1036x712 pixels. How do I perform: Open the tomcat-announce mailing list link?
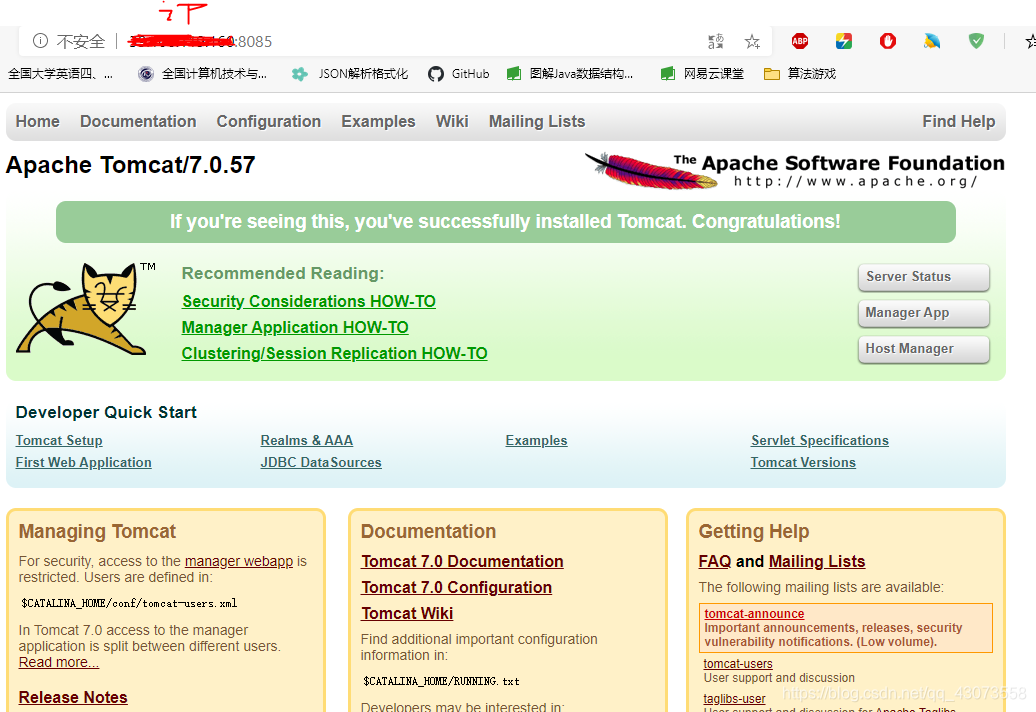click(754, 614)
